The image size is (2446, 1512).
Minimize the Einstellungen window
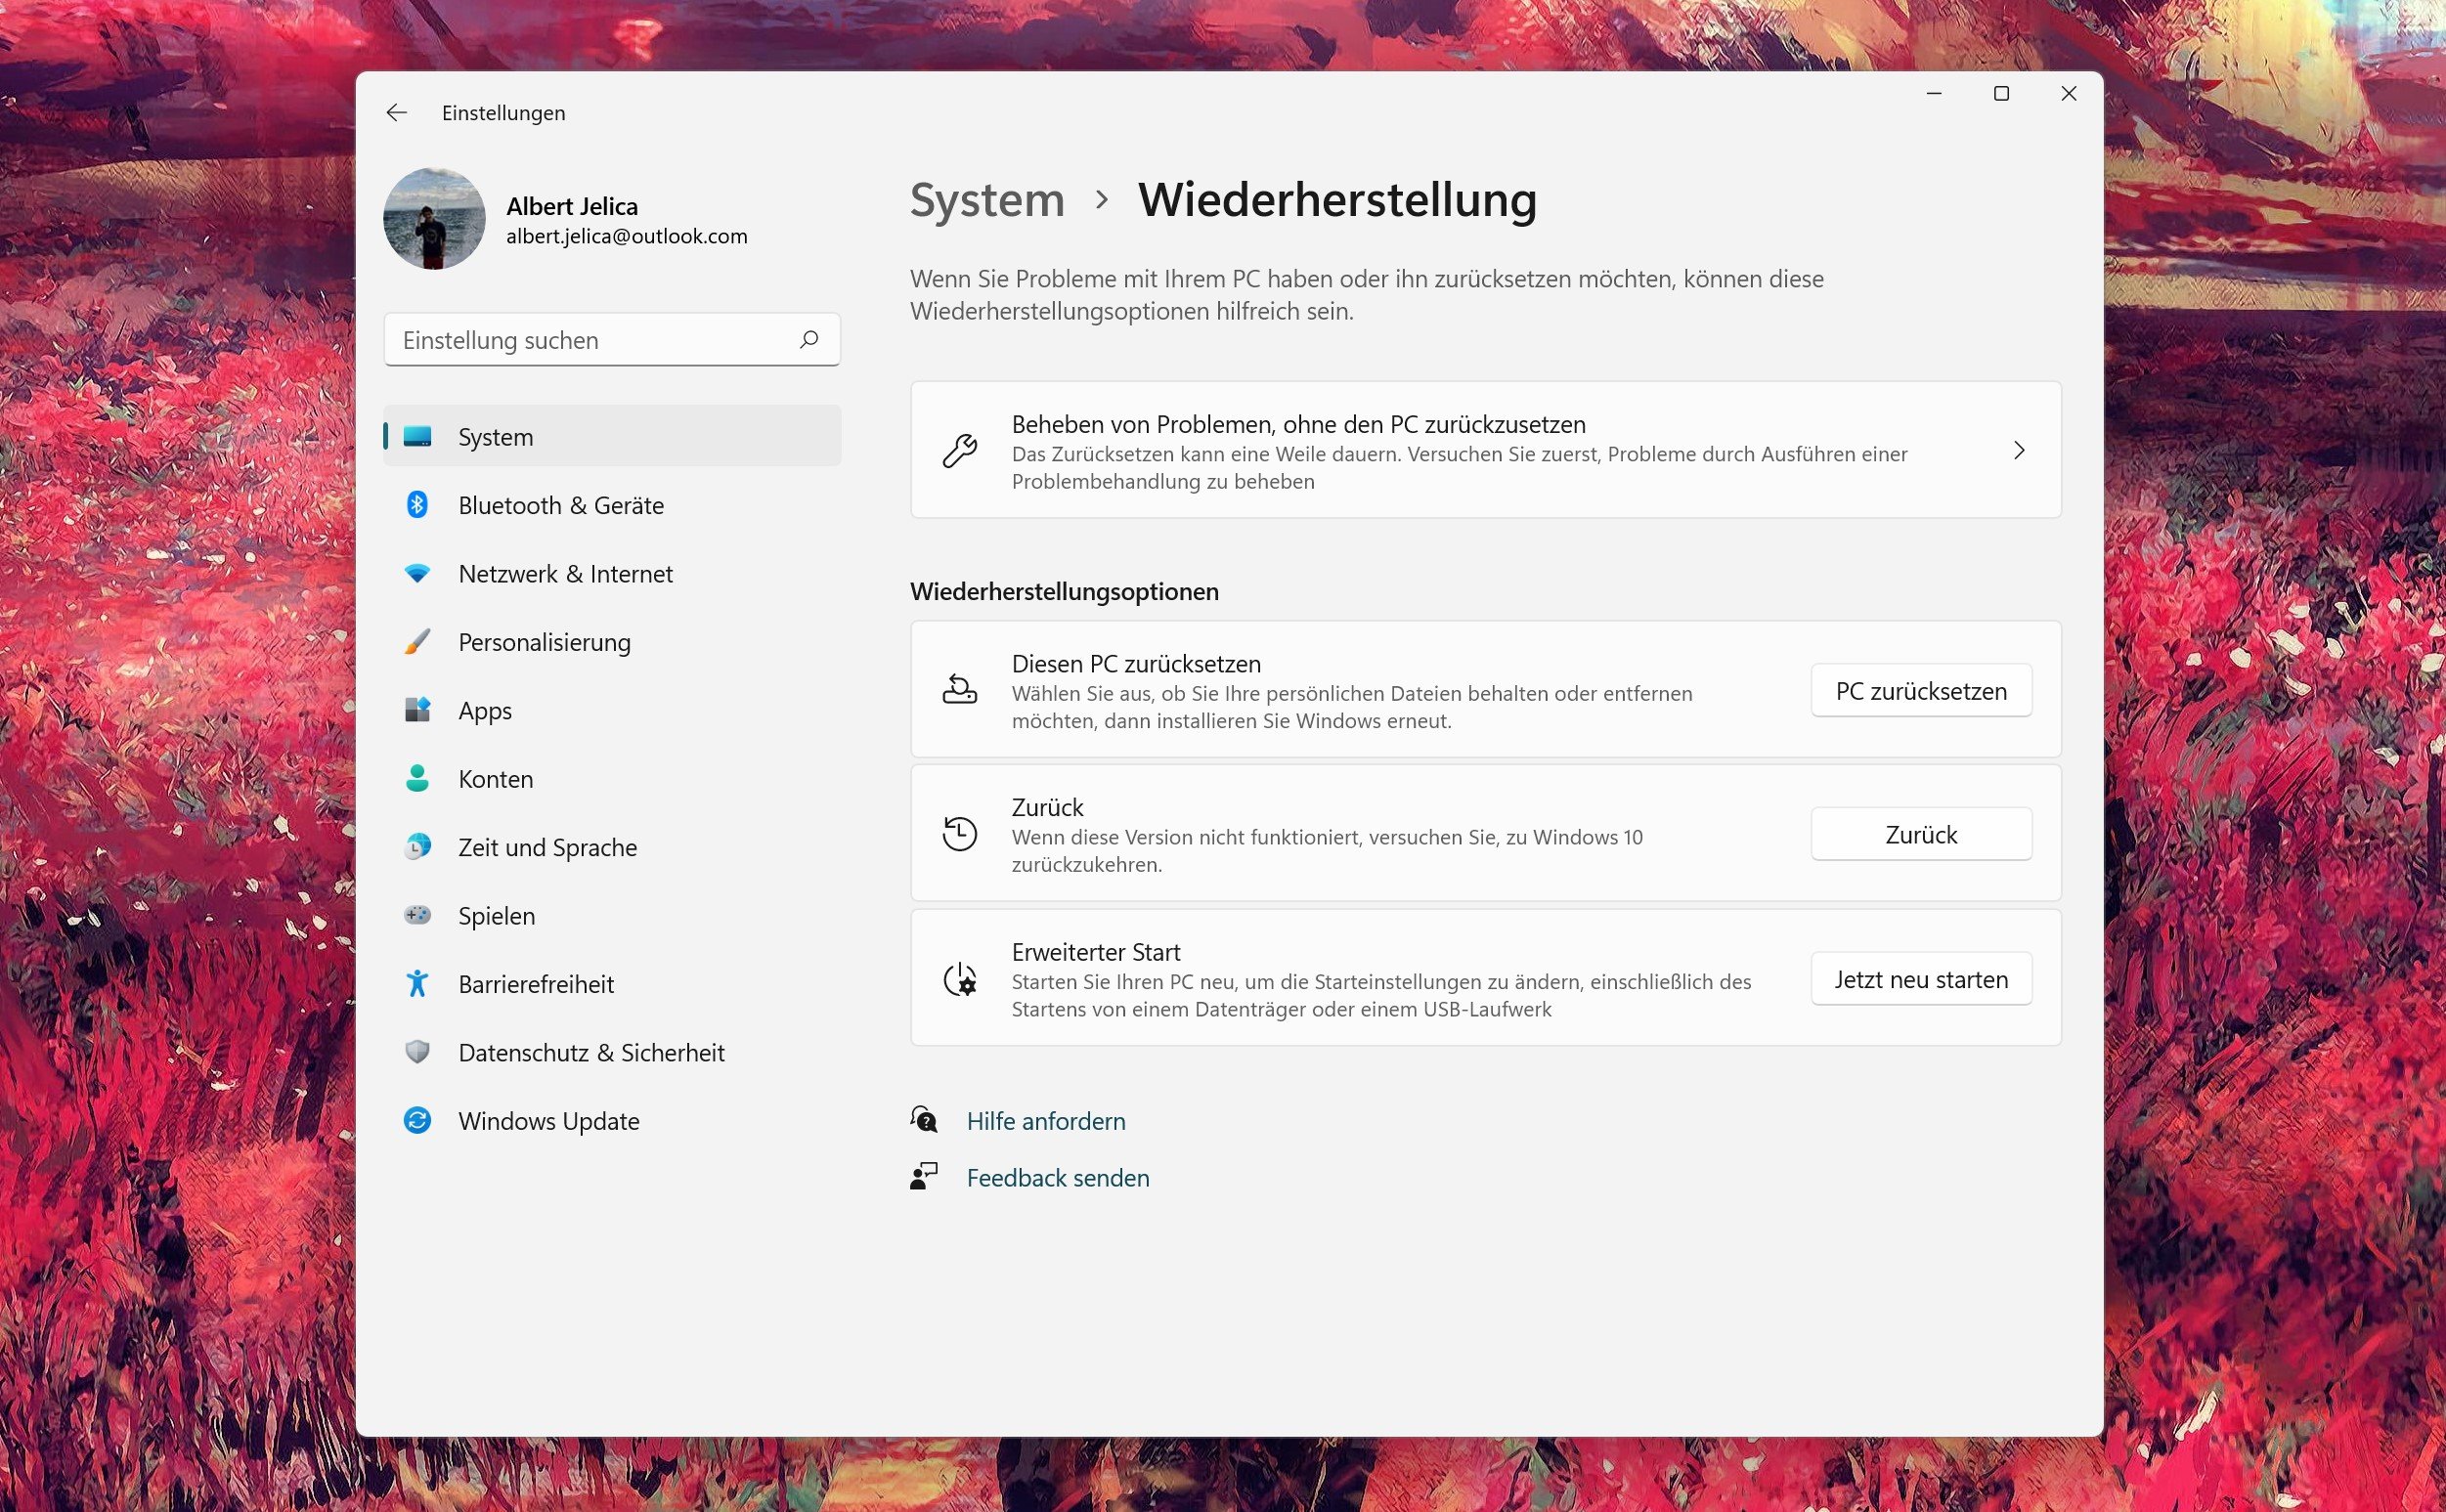click(x=1934, y=93)
